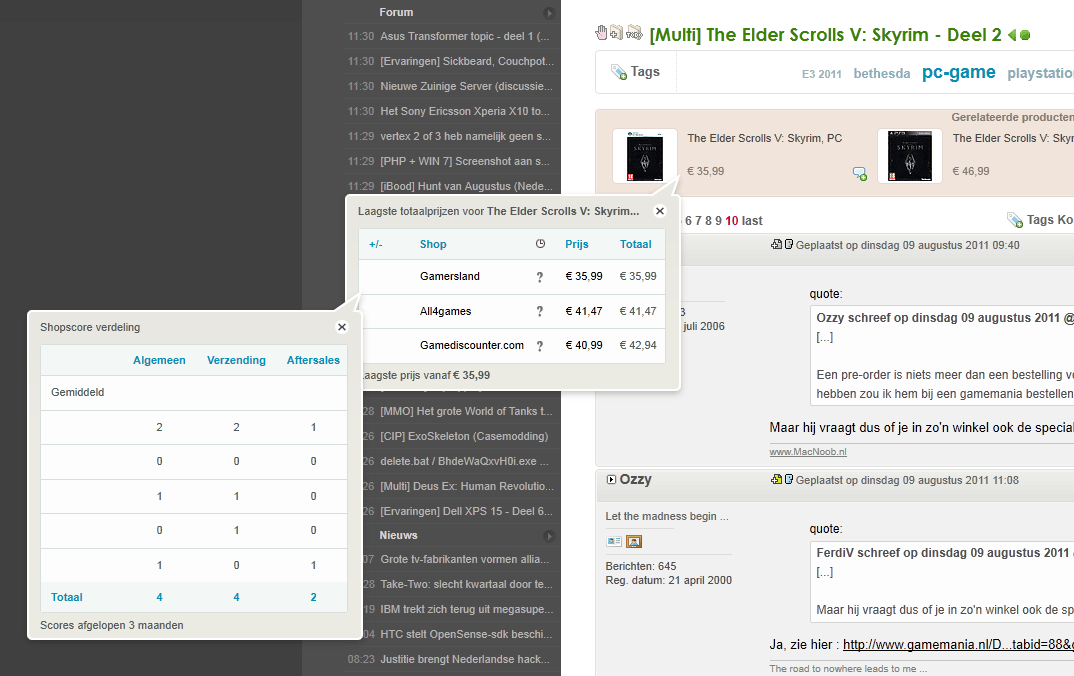Screen dimensions: 1074x676
Task: Open the Asus Transformer topic in Forum list
Action: [464, 36]
